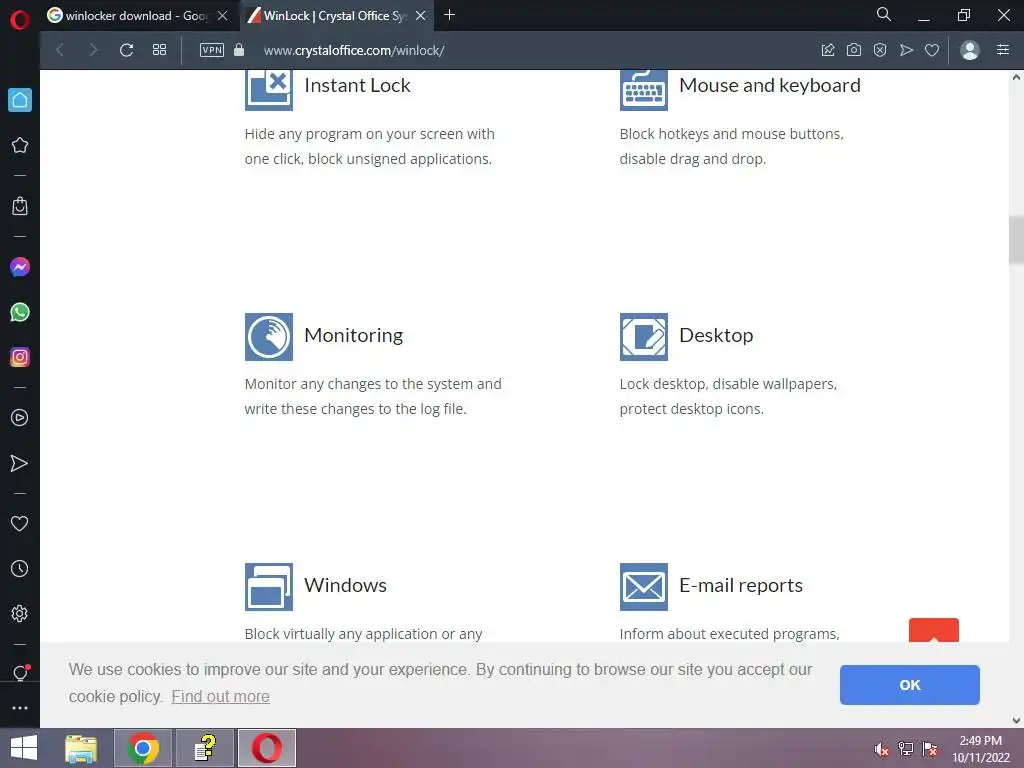Click the Desktop heading
Viewport: 1024px width, 768px height.
coord(716,336)
